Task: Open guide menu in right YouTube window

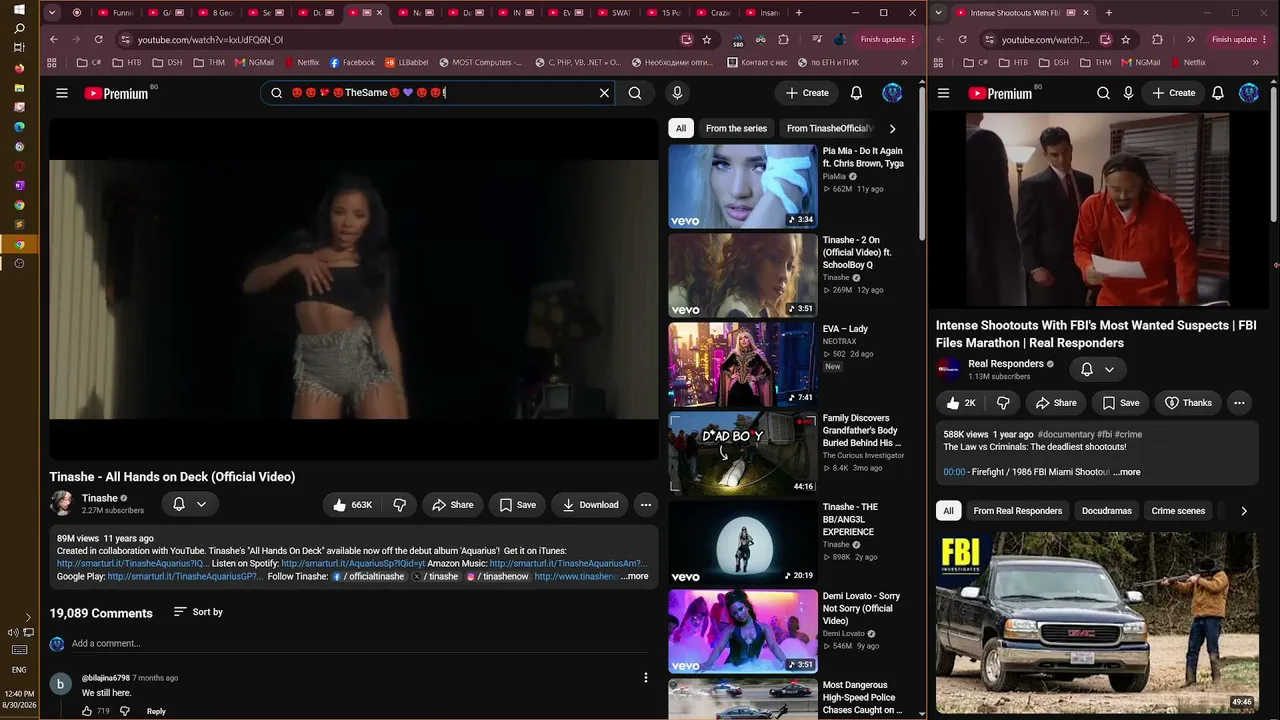Action: pos(943,93)
